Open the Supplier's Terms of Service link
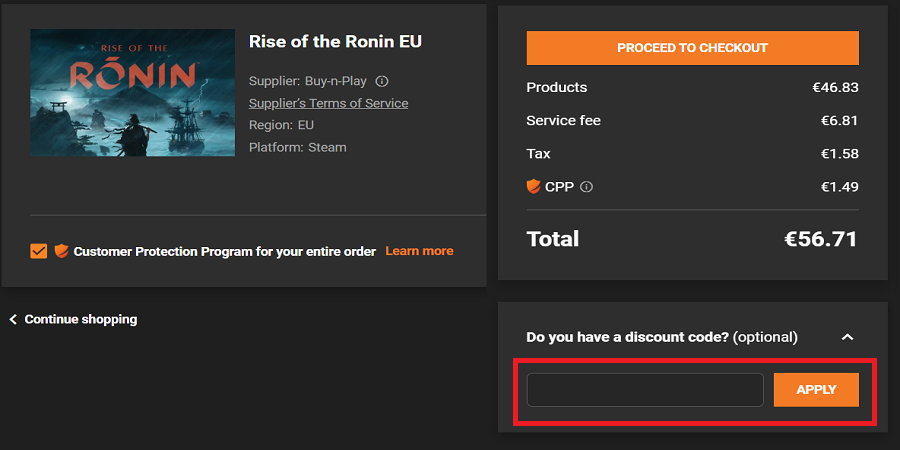This screenshot has height=450, width=900. click(x=328, y=103)
